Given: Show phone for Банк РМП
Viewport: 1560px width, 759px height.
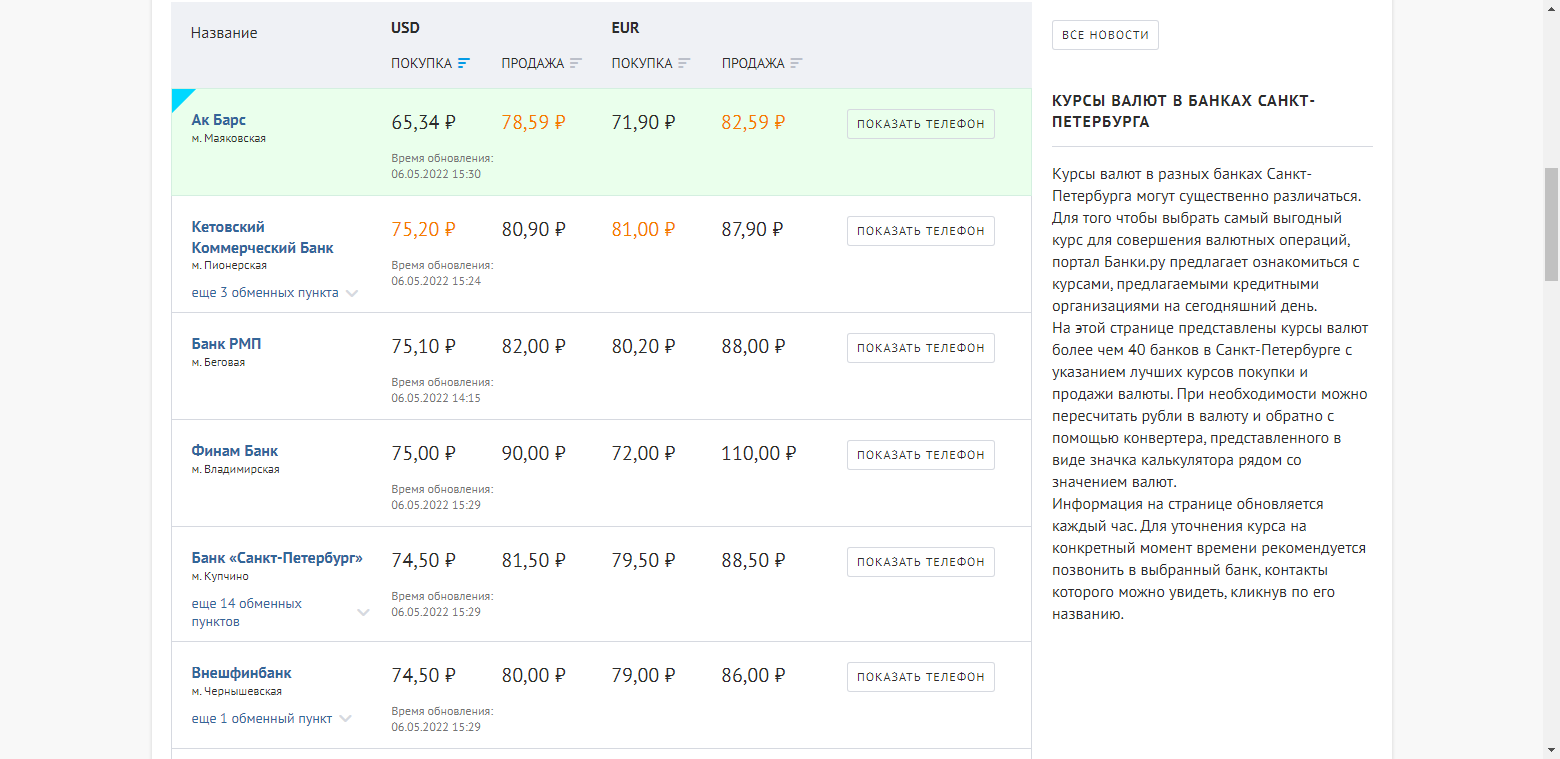Looking at the screenshot, I should point(920,348).
